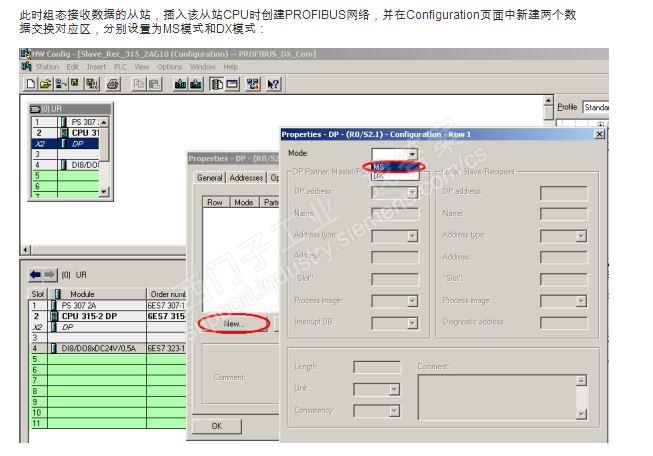
Task: Select 'DI8/DO8xDC24V/0.5A' row in Slot table
Action: 107,348
